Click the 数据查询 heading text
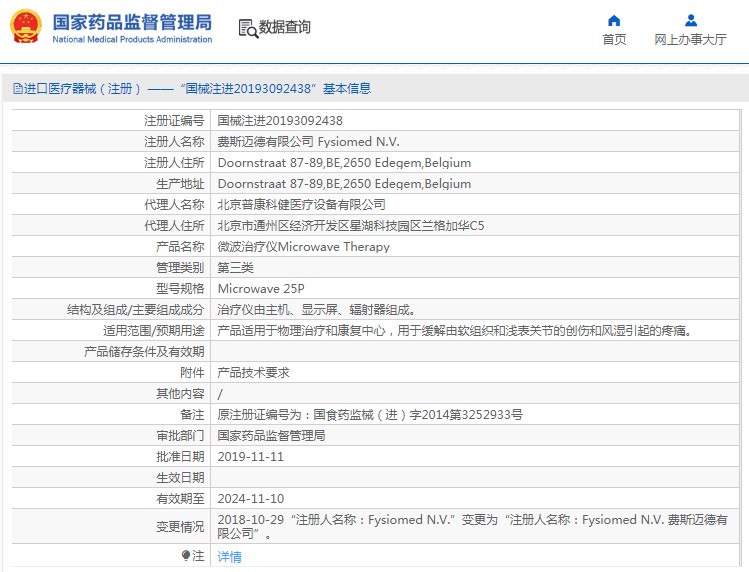 pyautogui.click(x=285, y=27)
